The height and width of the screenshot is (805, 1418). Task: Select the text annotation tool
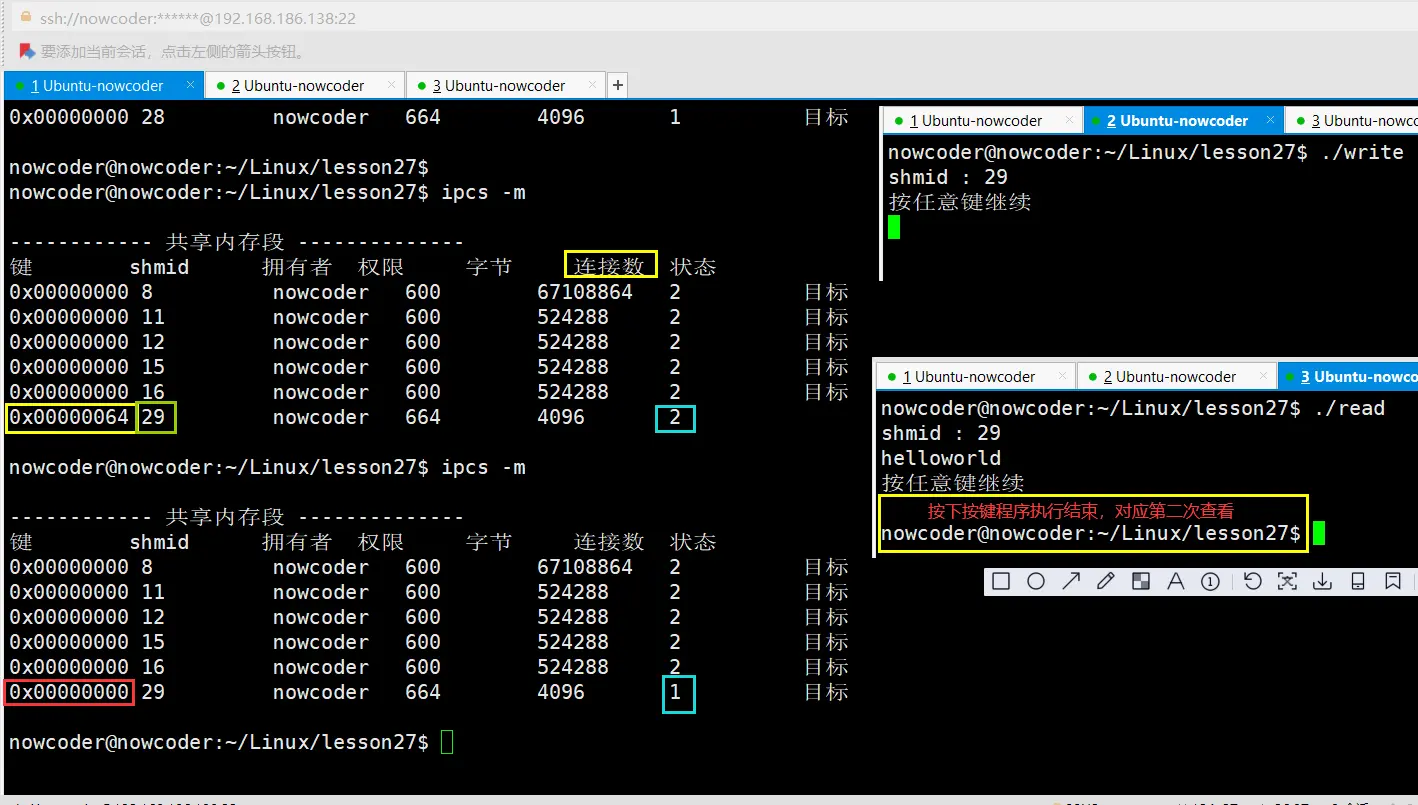click(x=1176, y=581)
